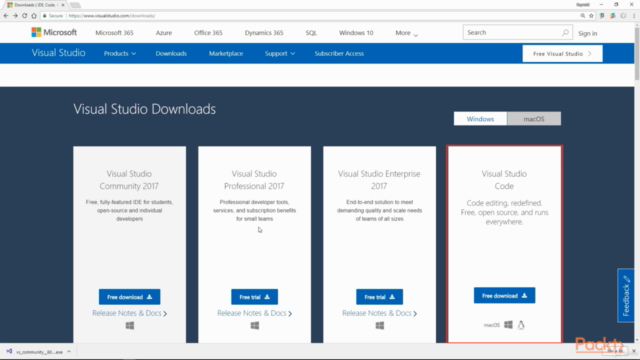Click search magnifier icon in Search box
The width and height of the screenshot is (640, 360).
(x=565, y=32)
